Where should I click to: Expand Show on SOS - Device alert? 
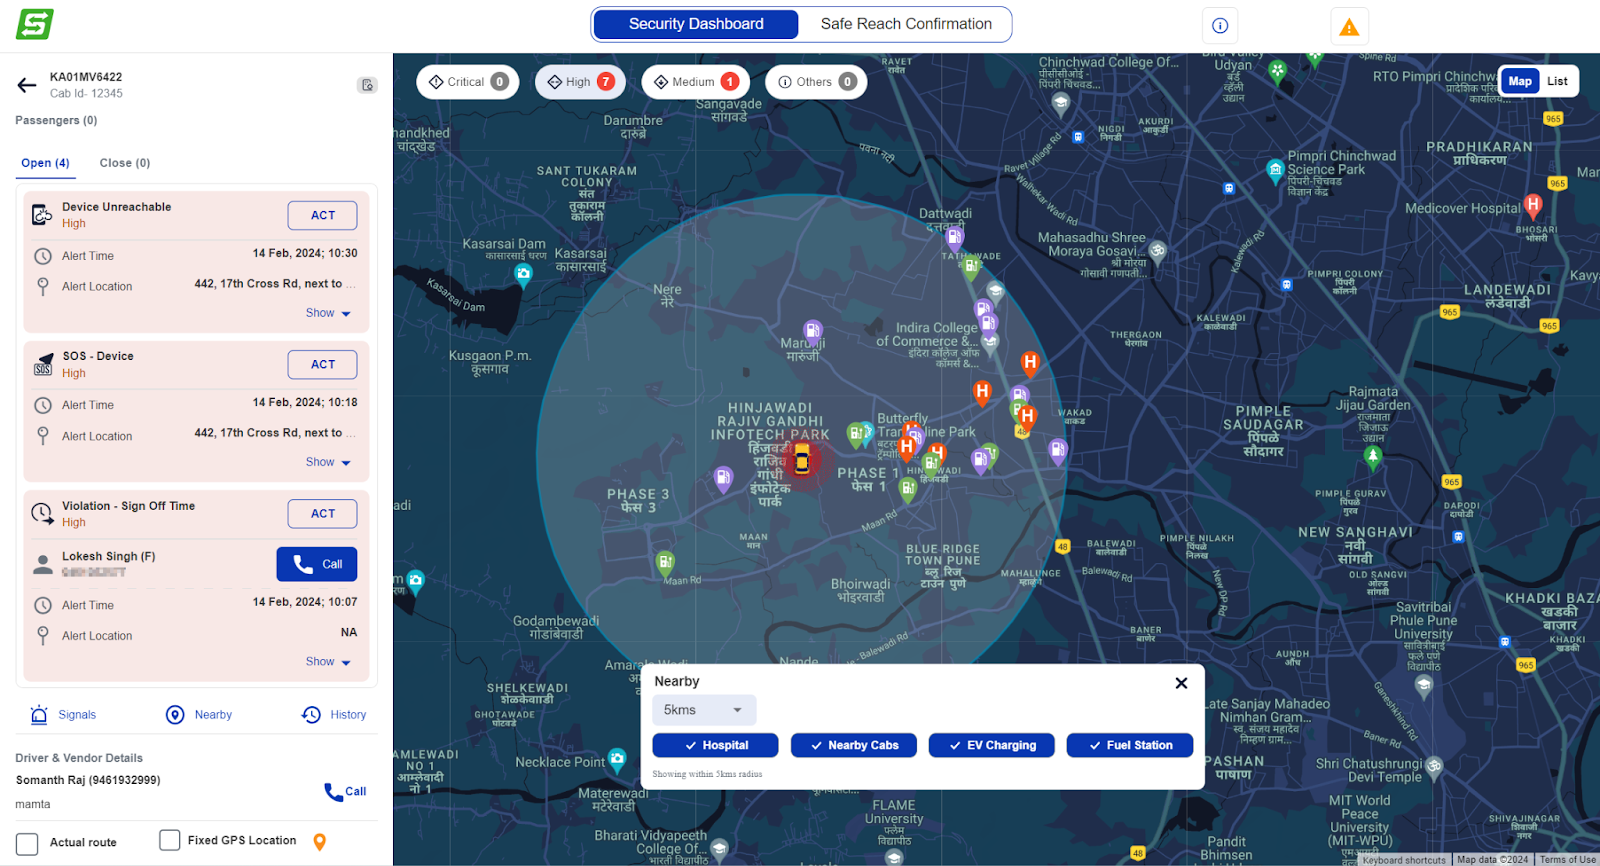pyautogui.click(x=328, y=462)
